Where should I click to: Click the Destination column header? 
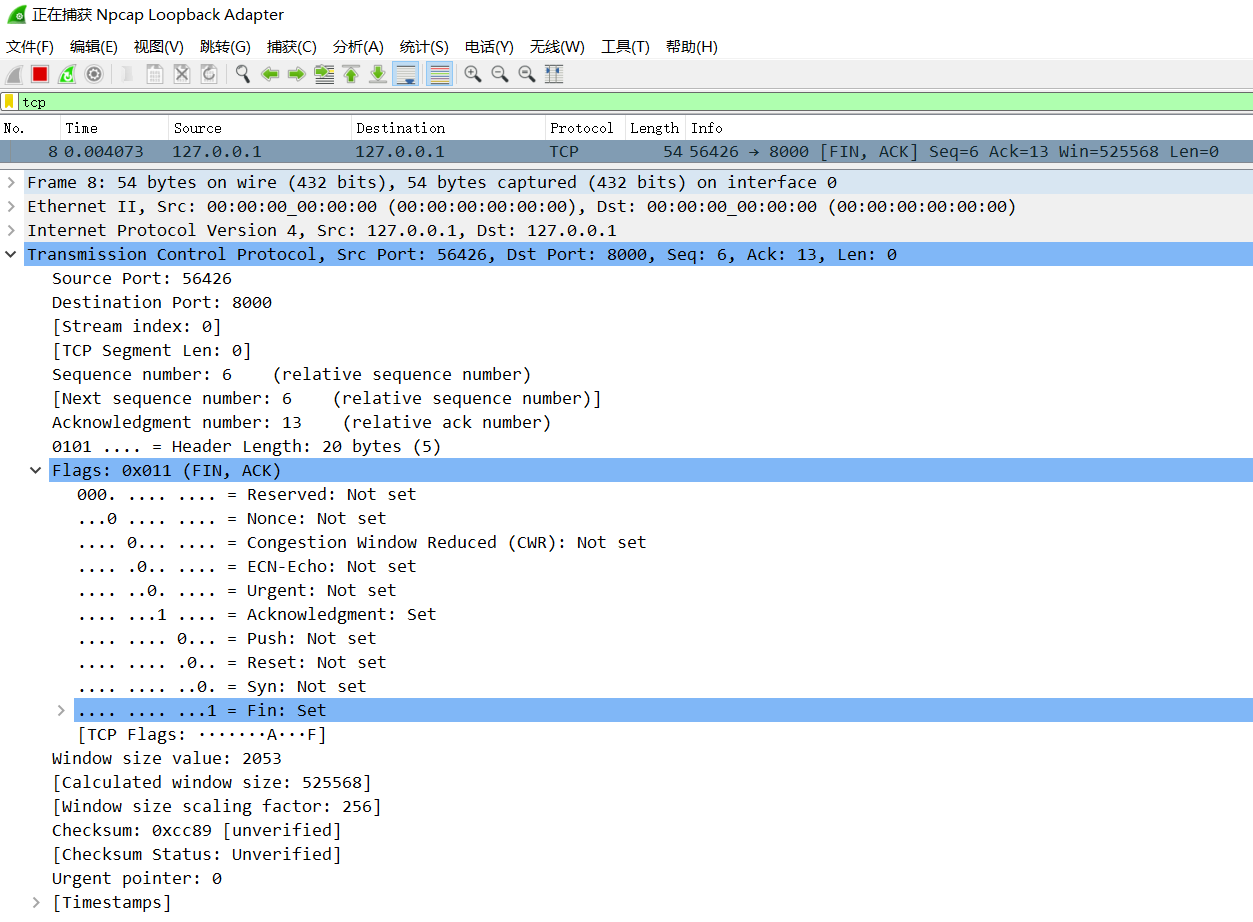[400, 128]
